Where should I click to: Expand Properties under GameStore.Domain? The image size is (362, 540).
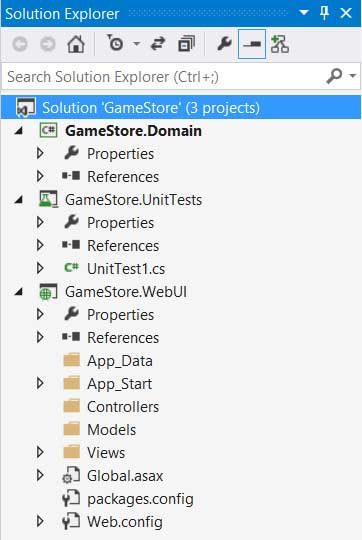[40, 154]
